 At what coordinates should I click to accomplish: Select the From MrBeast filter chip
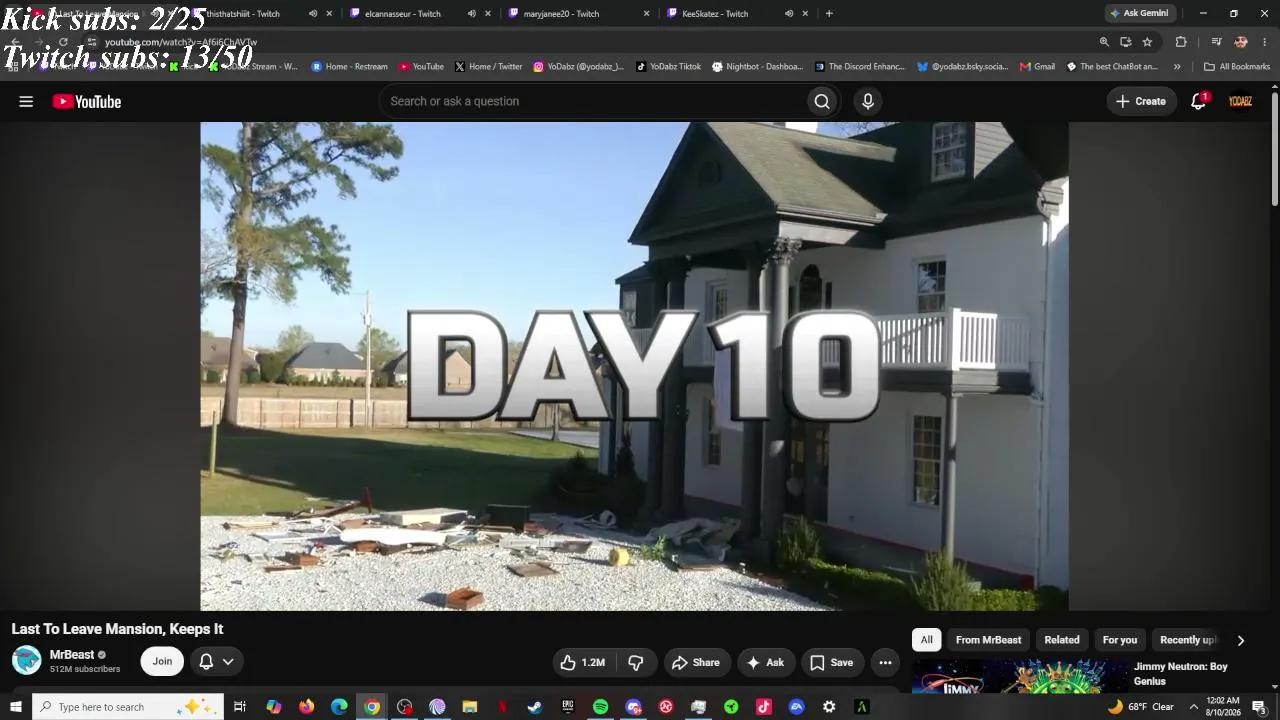click(x=988, y=640)
